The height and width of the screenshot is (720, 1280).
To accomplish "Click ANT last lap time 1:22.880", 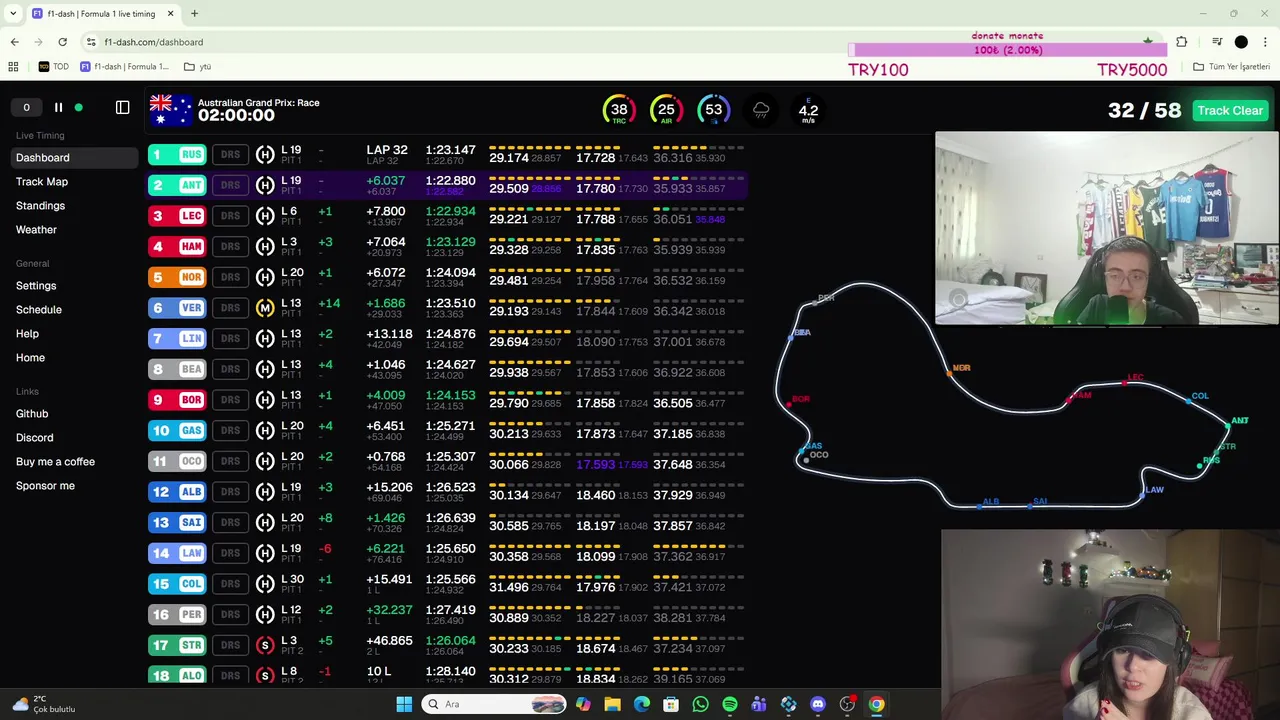I will point(450,180).
